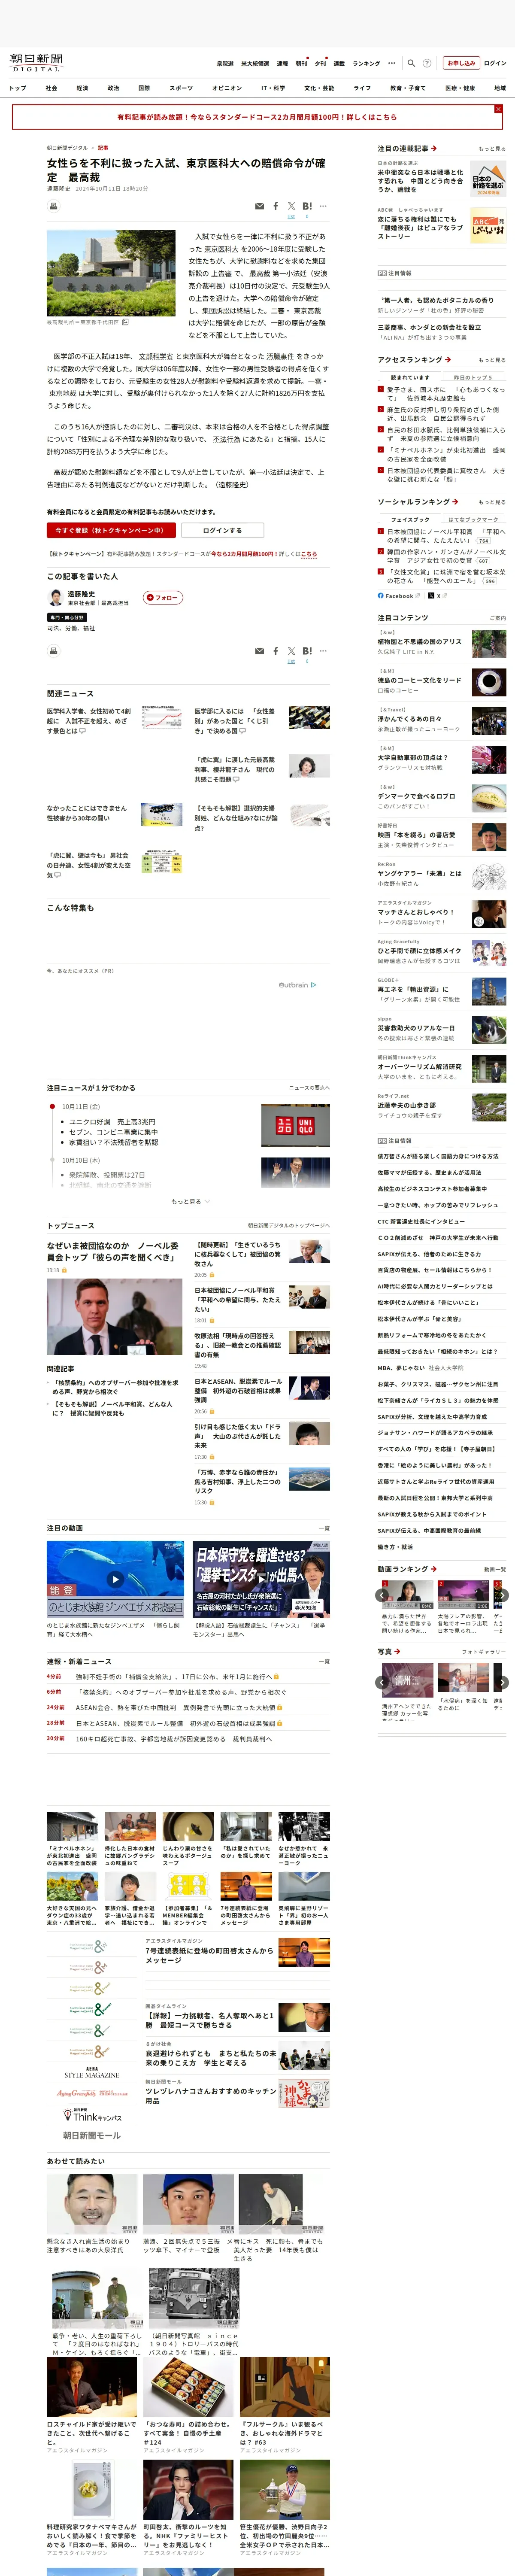Bookmark on Hatena B! using bottom icon
This screenshot has width=515, height=2576.
[307, 651]
